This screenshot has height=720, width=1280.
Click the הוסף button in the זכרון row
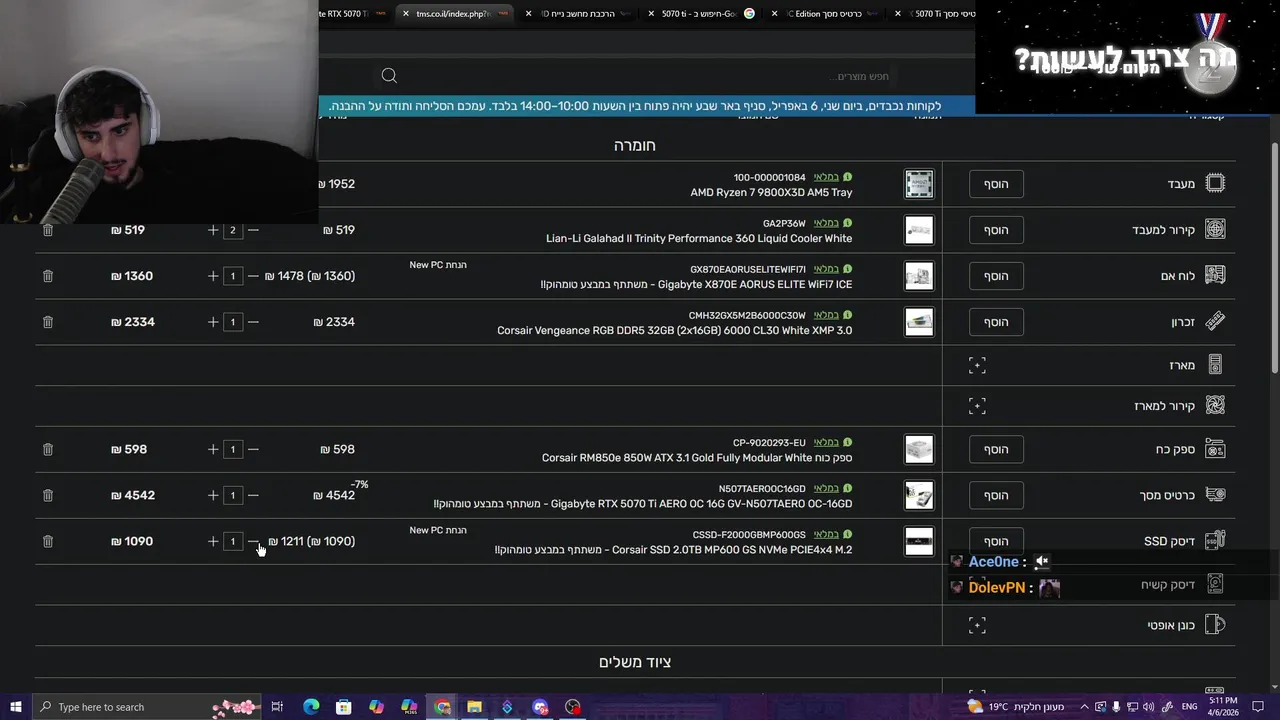(x=996, y=322)
